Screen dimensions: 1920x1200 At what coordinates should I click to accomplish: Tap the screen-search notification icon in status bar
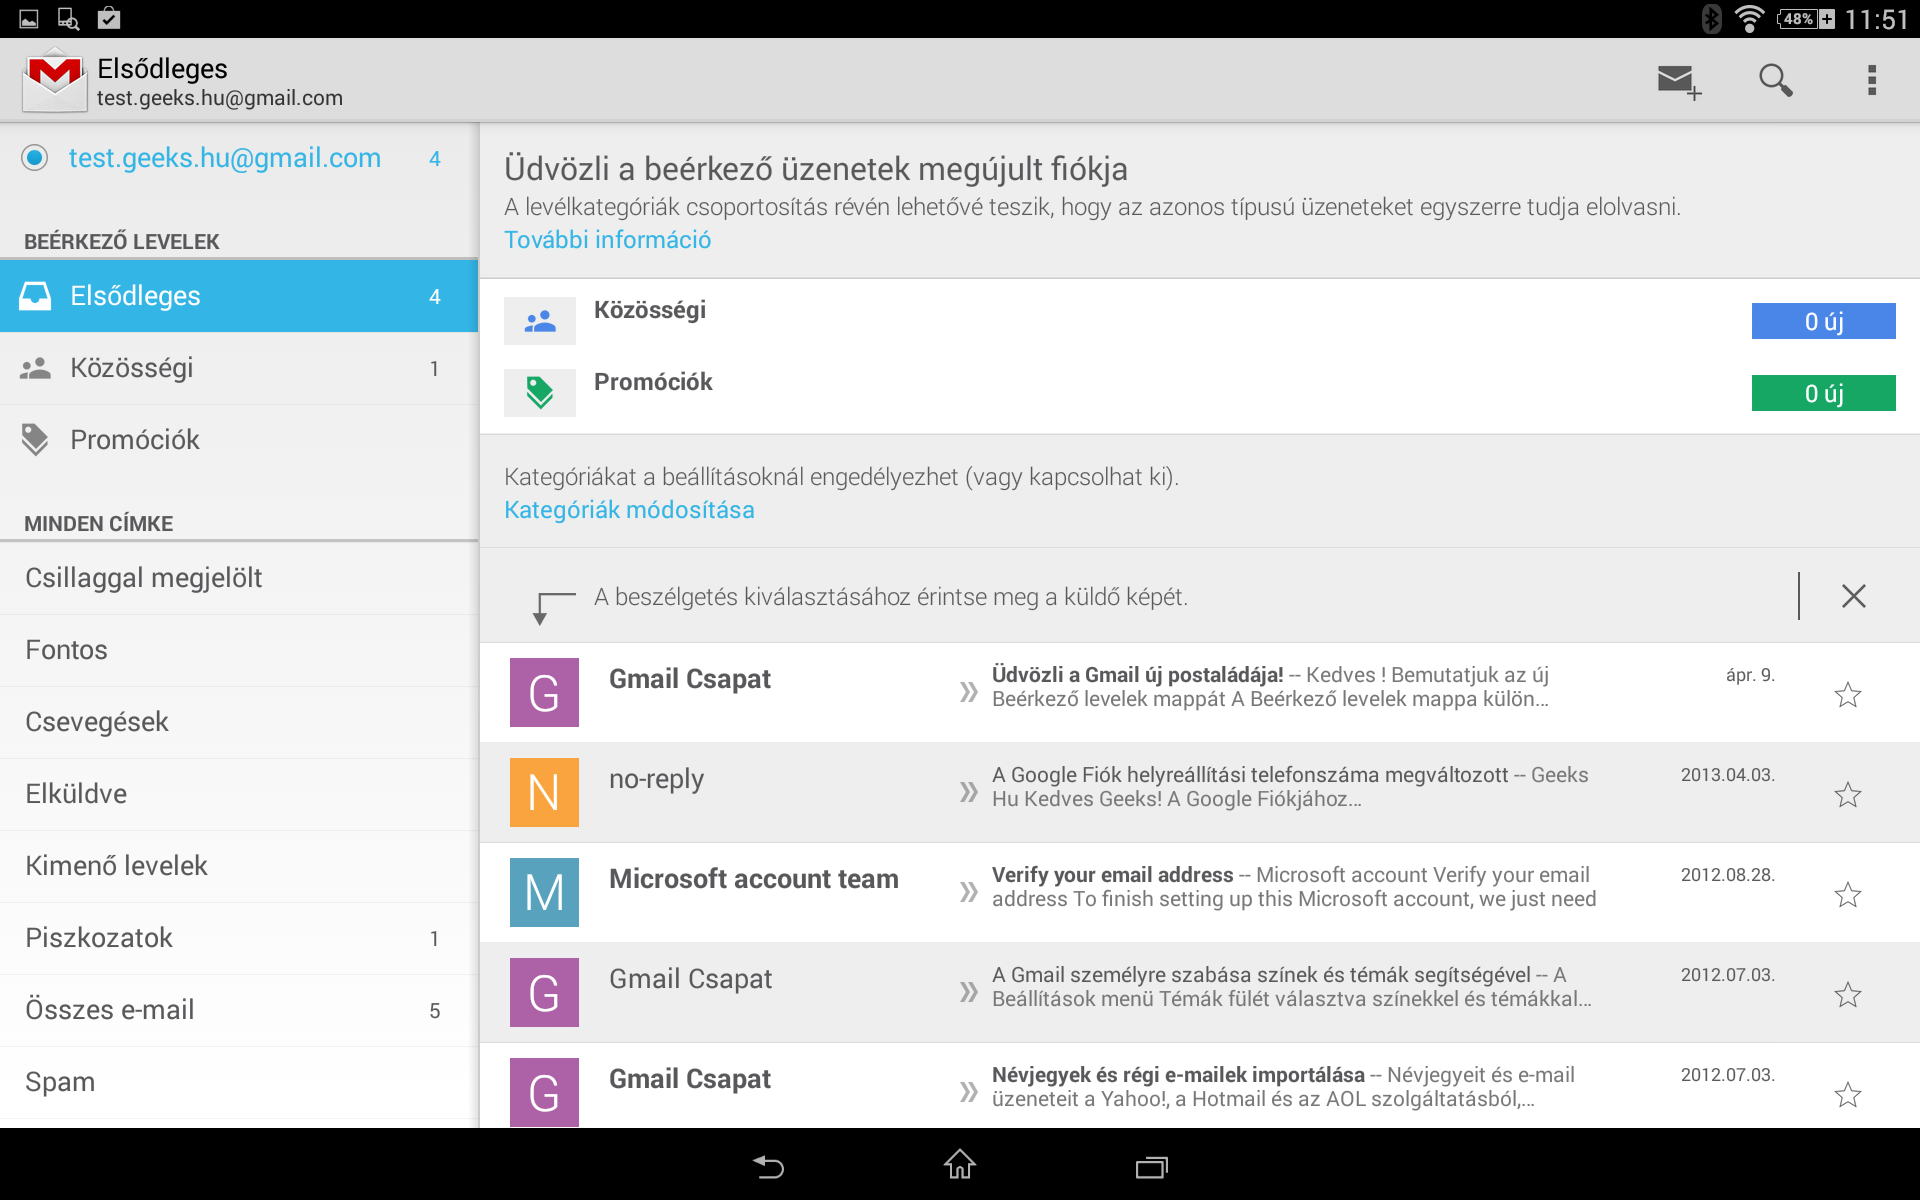(x=68, y=19)
